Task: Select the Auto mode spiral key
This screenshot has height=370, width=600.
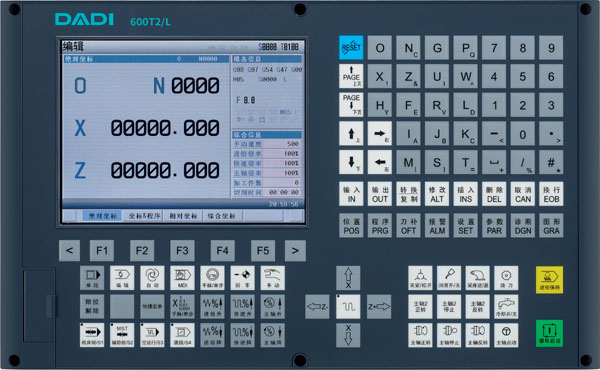Action: coord(152,278)
